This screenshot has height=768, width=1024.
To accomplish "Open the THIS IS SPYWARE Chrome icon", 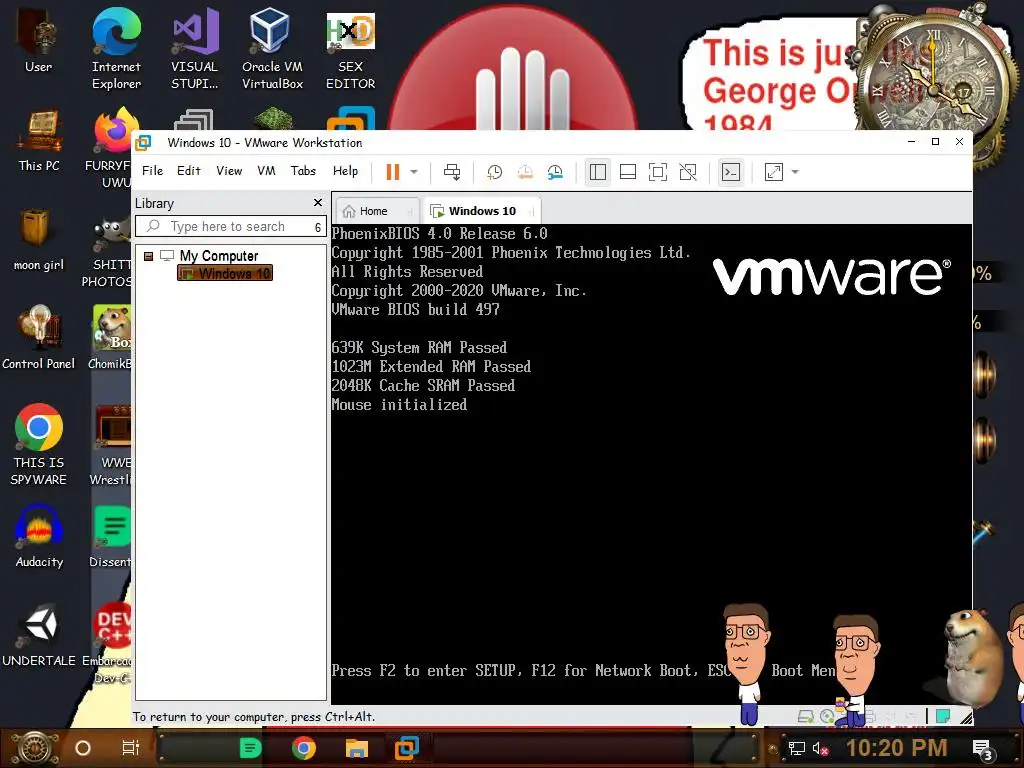I will click(x=39, y=444).
